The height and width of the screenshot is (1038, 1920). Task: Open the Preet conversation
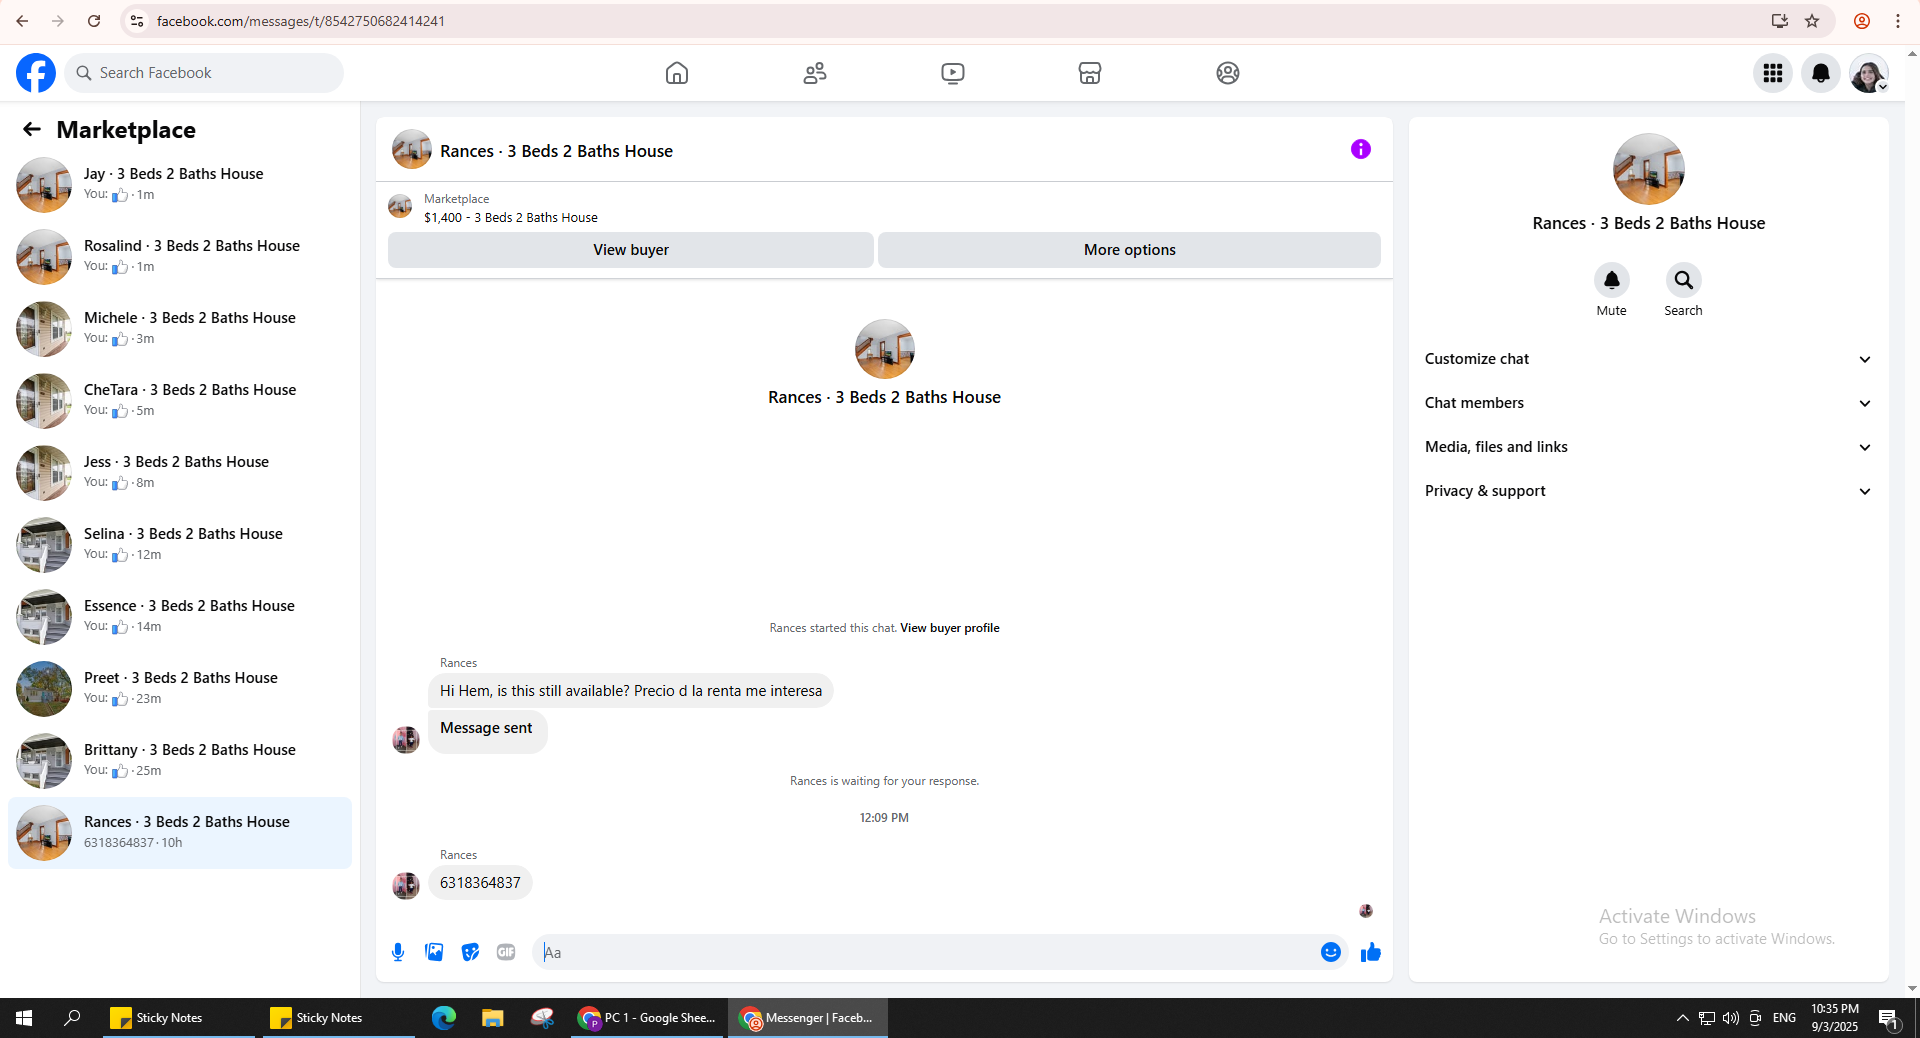[180, 689]
